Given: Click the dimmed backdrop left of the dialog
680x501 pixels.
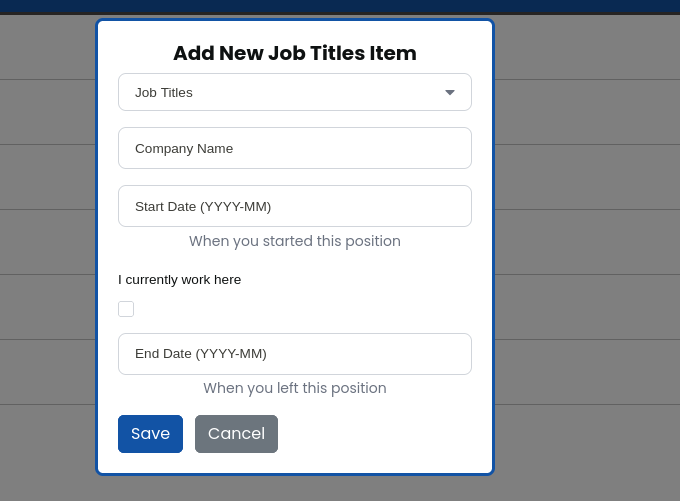Looking at the screenshot, I should point(47,250).
